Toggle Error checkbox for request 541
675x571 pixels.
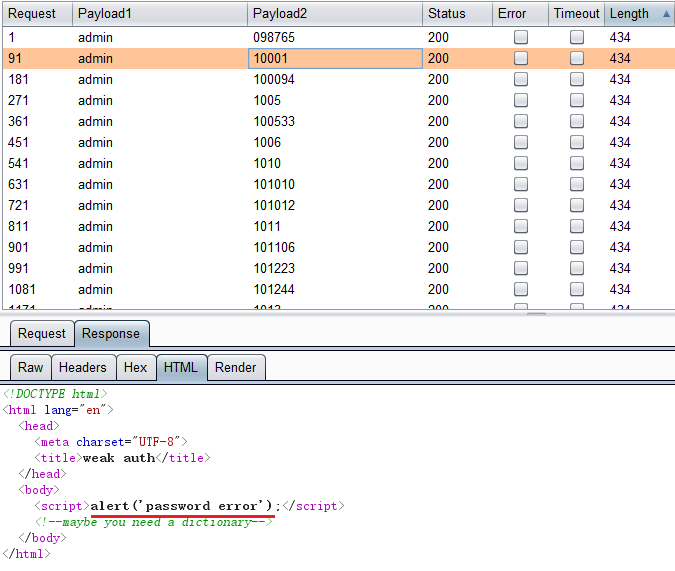click(x=521, y=163)
